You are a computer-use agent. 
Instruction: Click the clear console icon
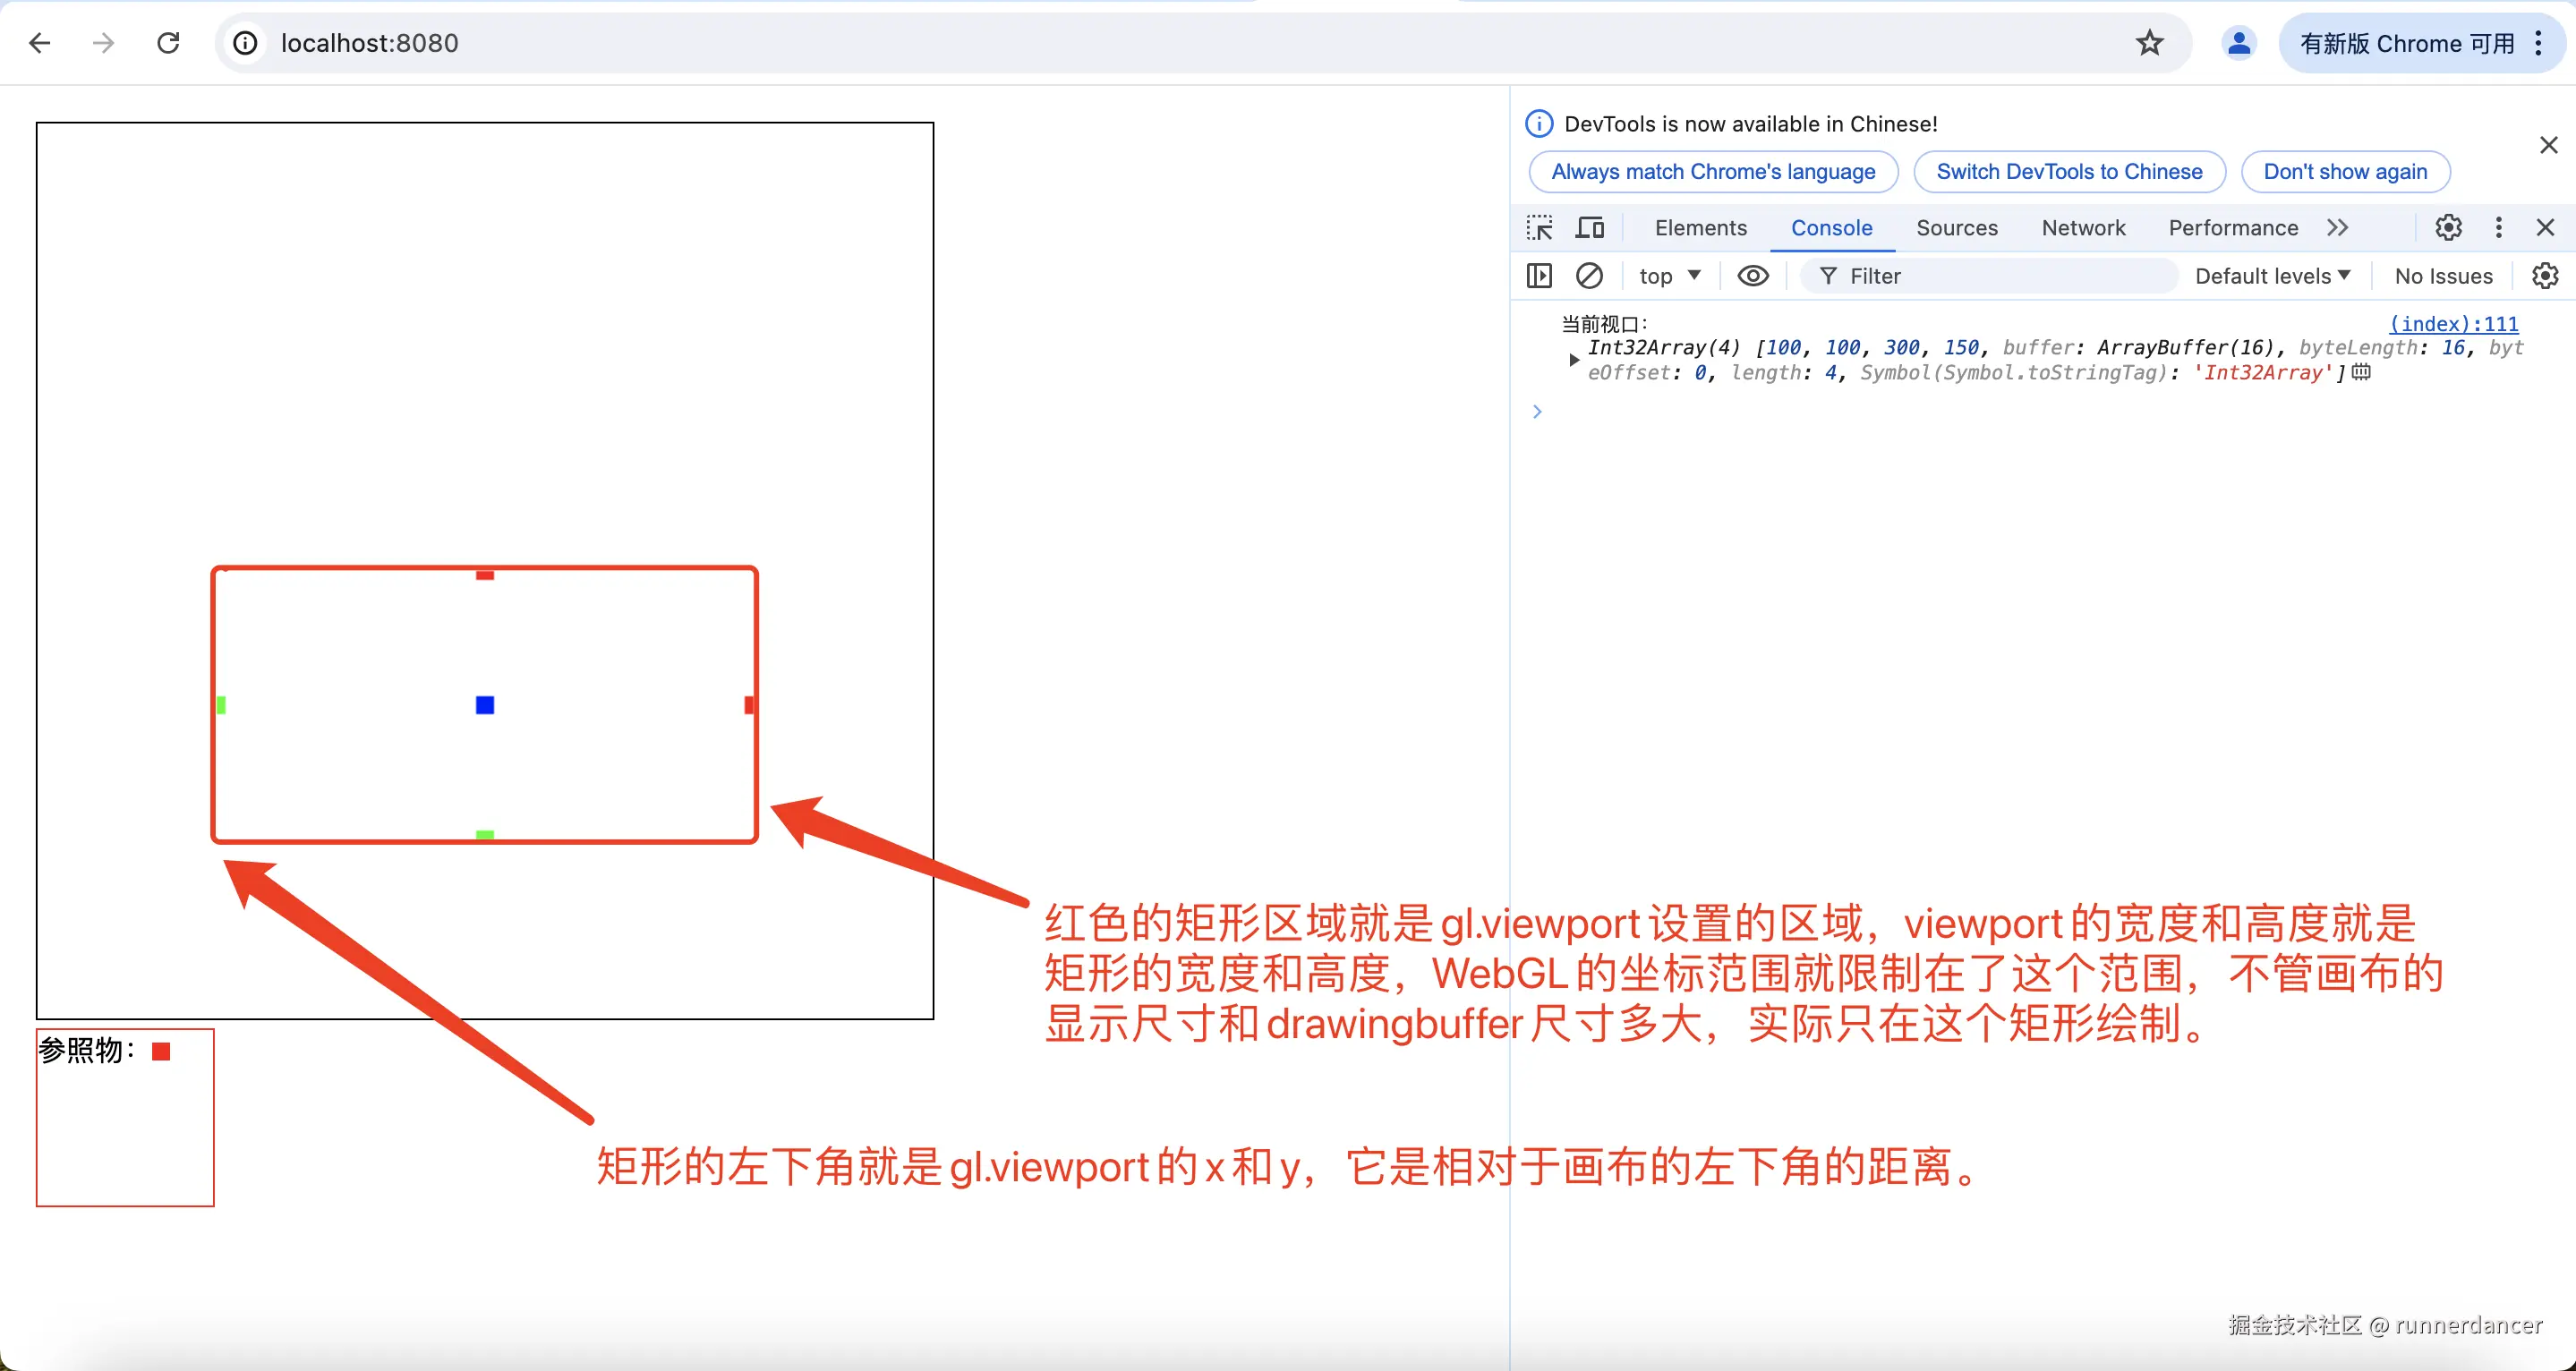(1589, 276)
